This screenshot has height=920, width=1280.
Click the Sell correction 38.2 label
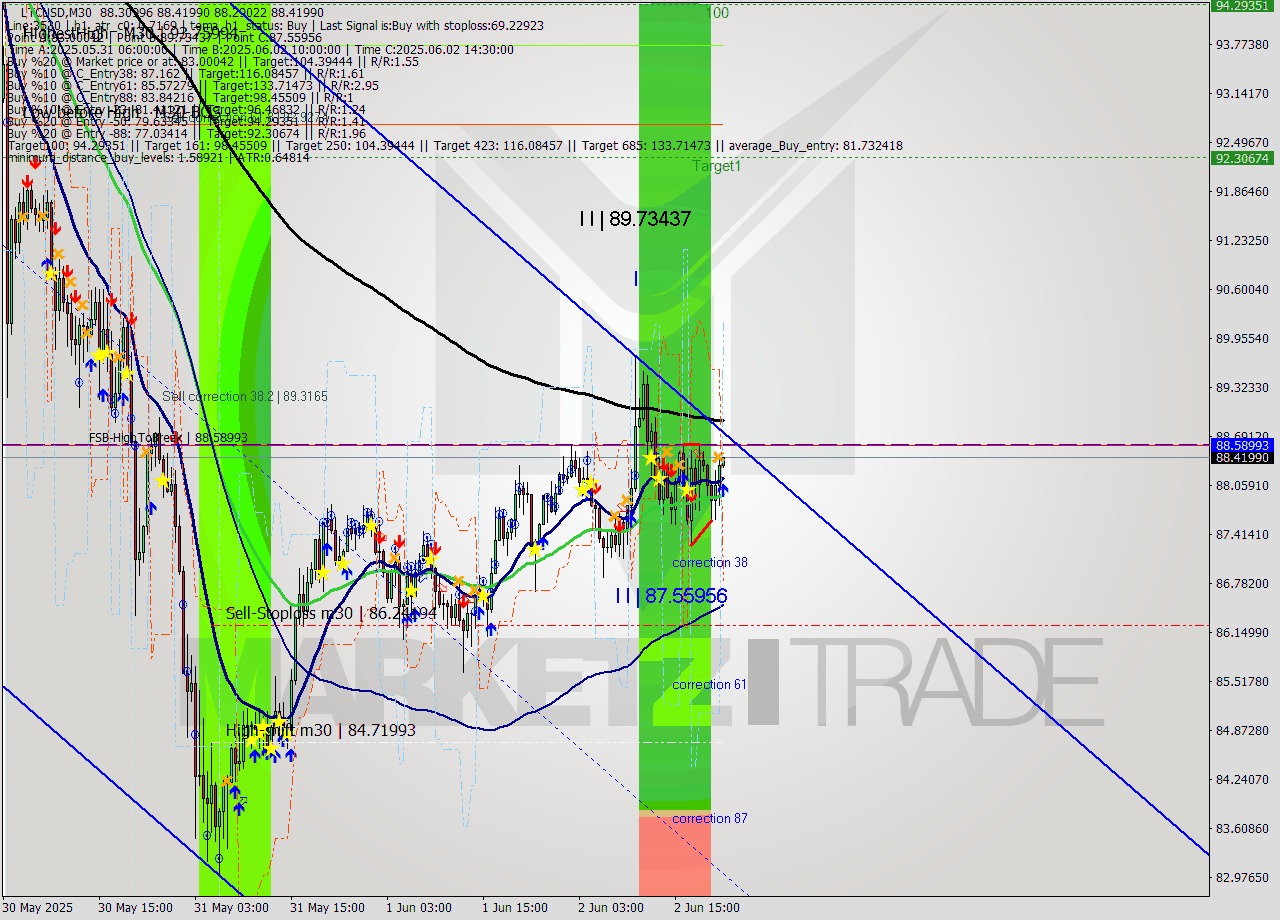coord(246,396)
